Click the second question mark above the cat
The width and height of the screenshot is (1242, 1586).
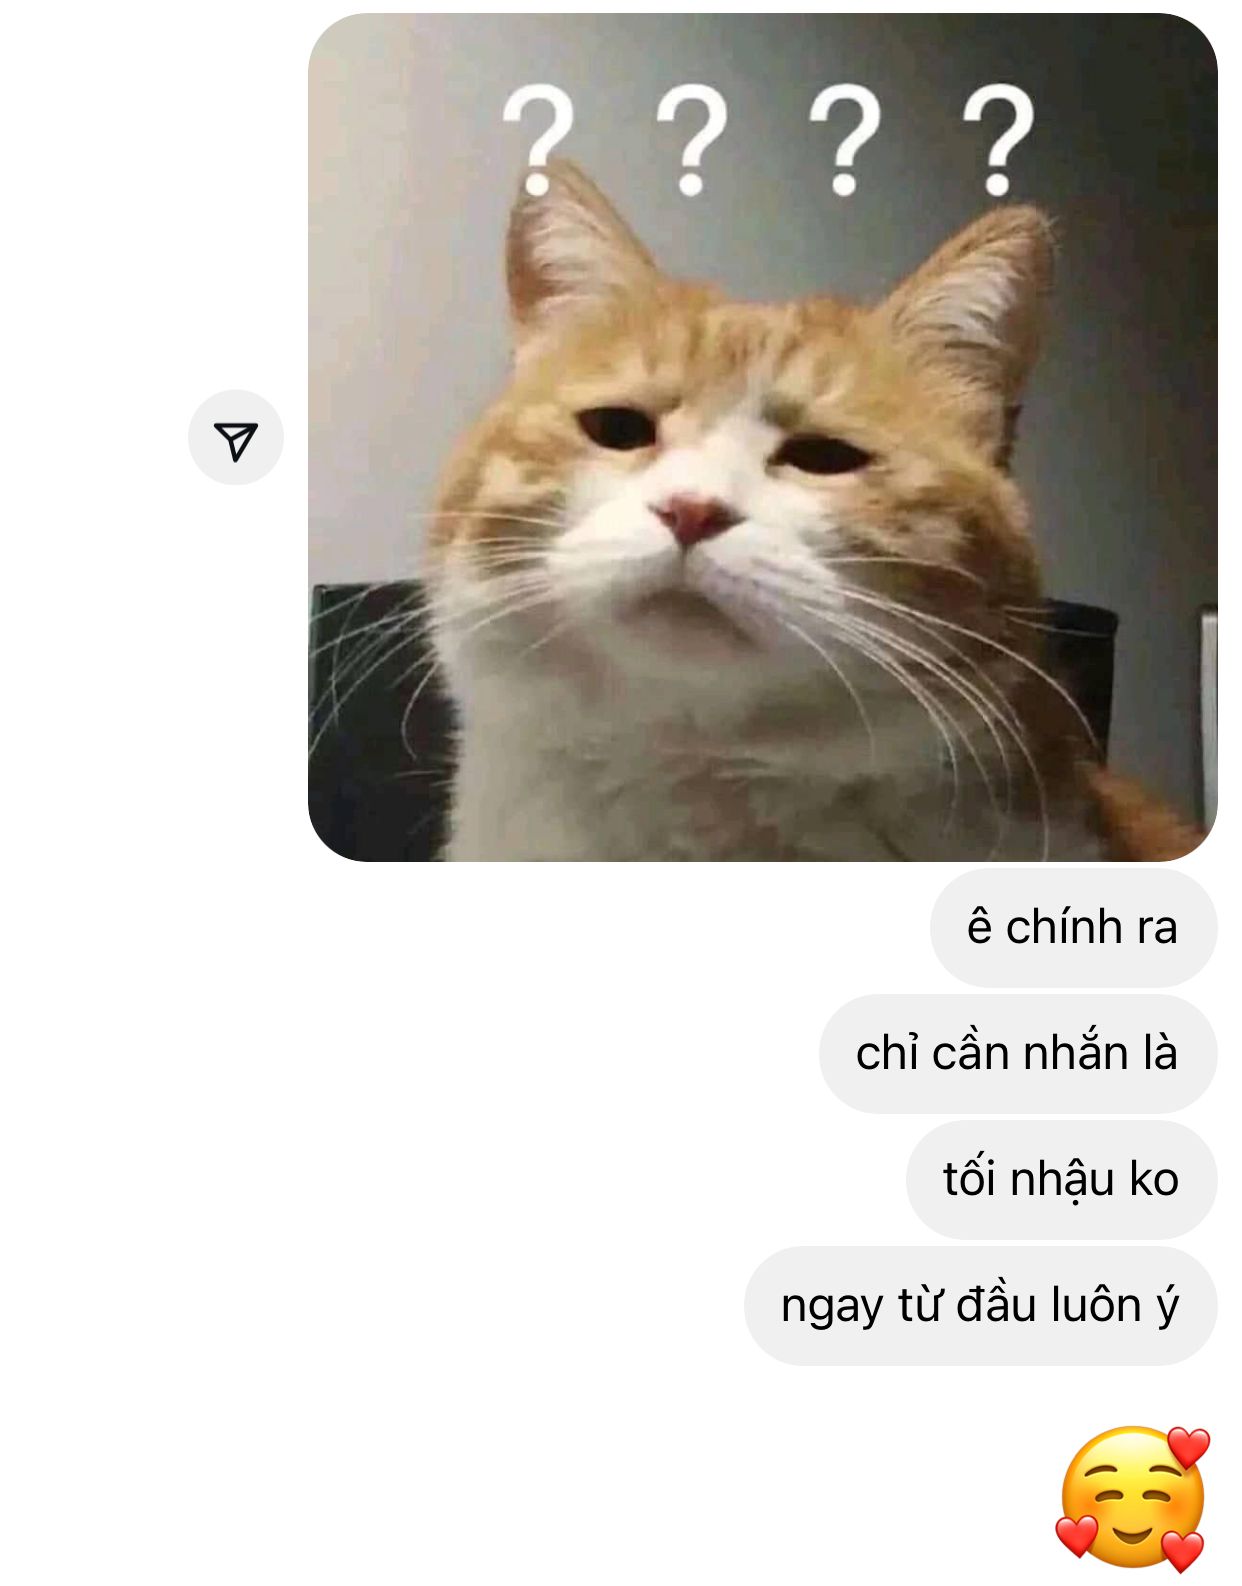click(692, 139)
